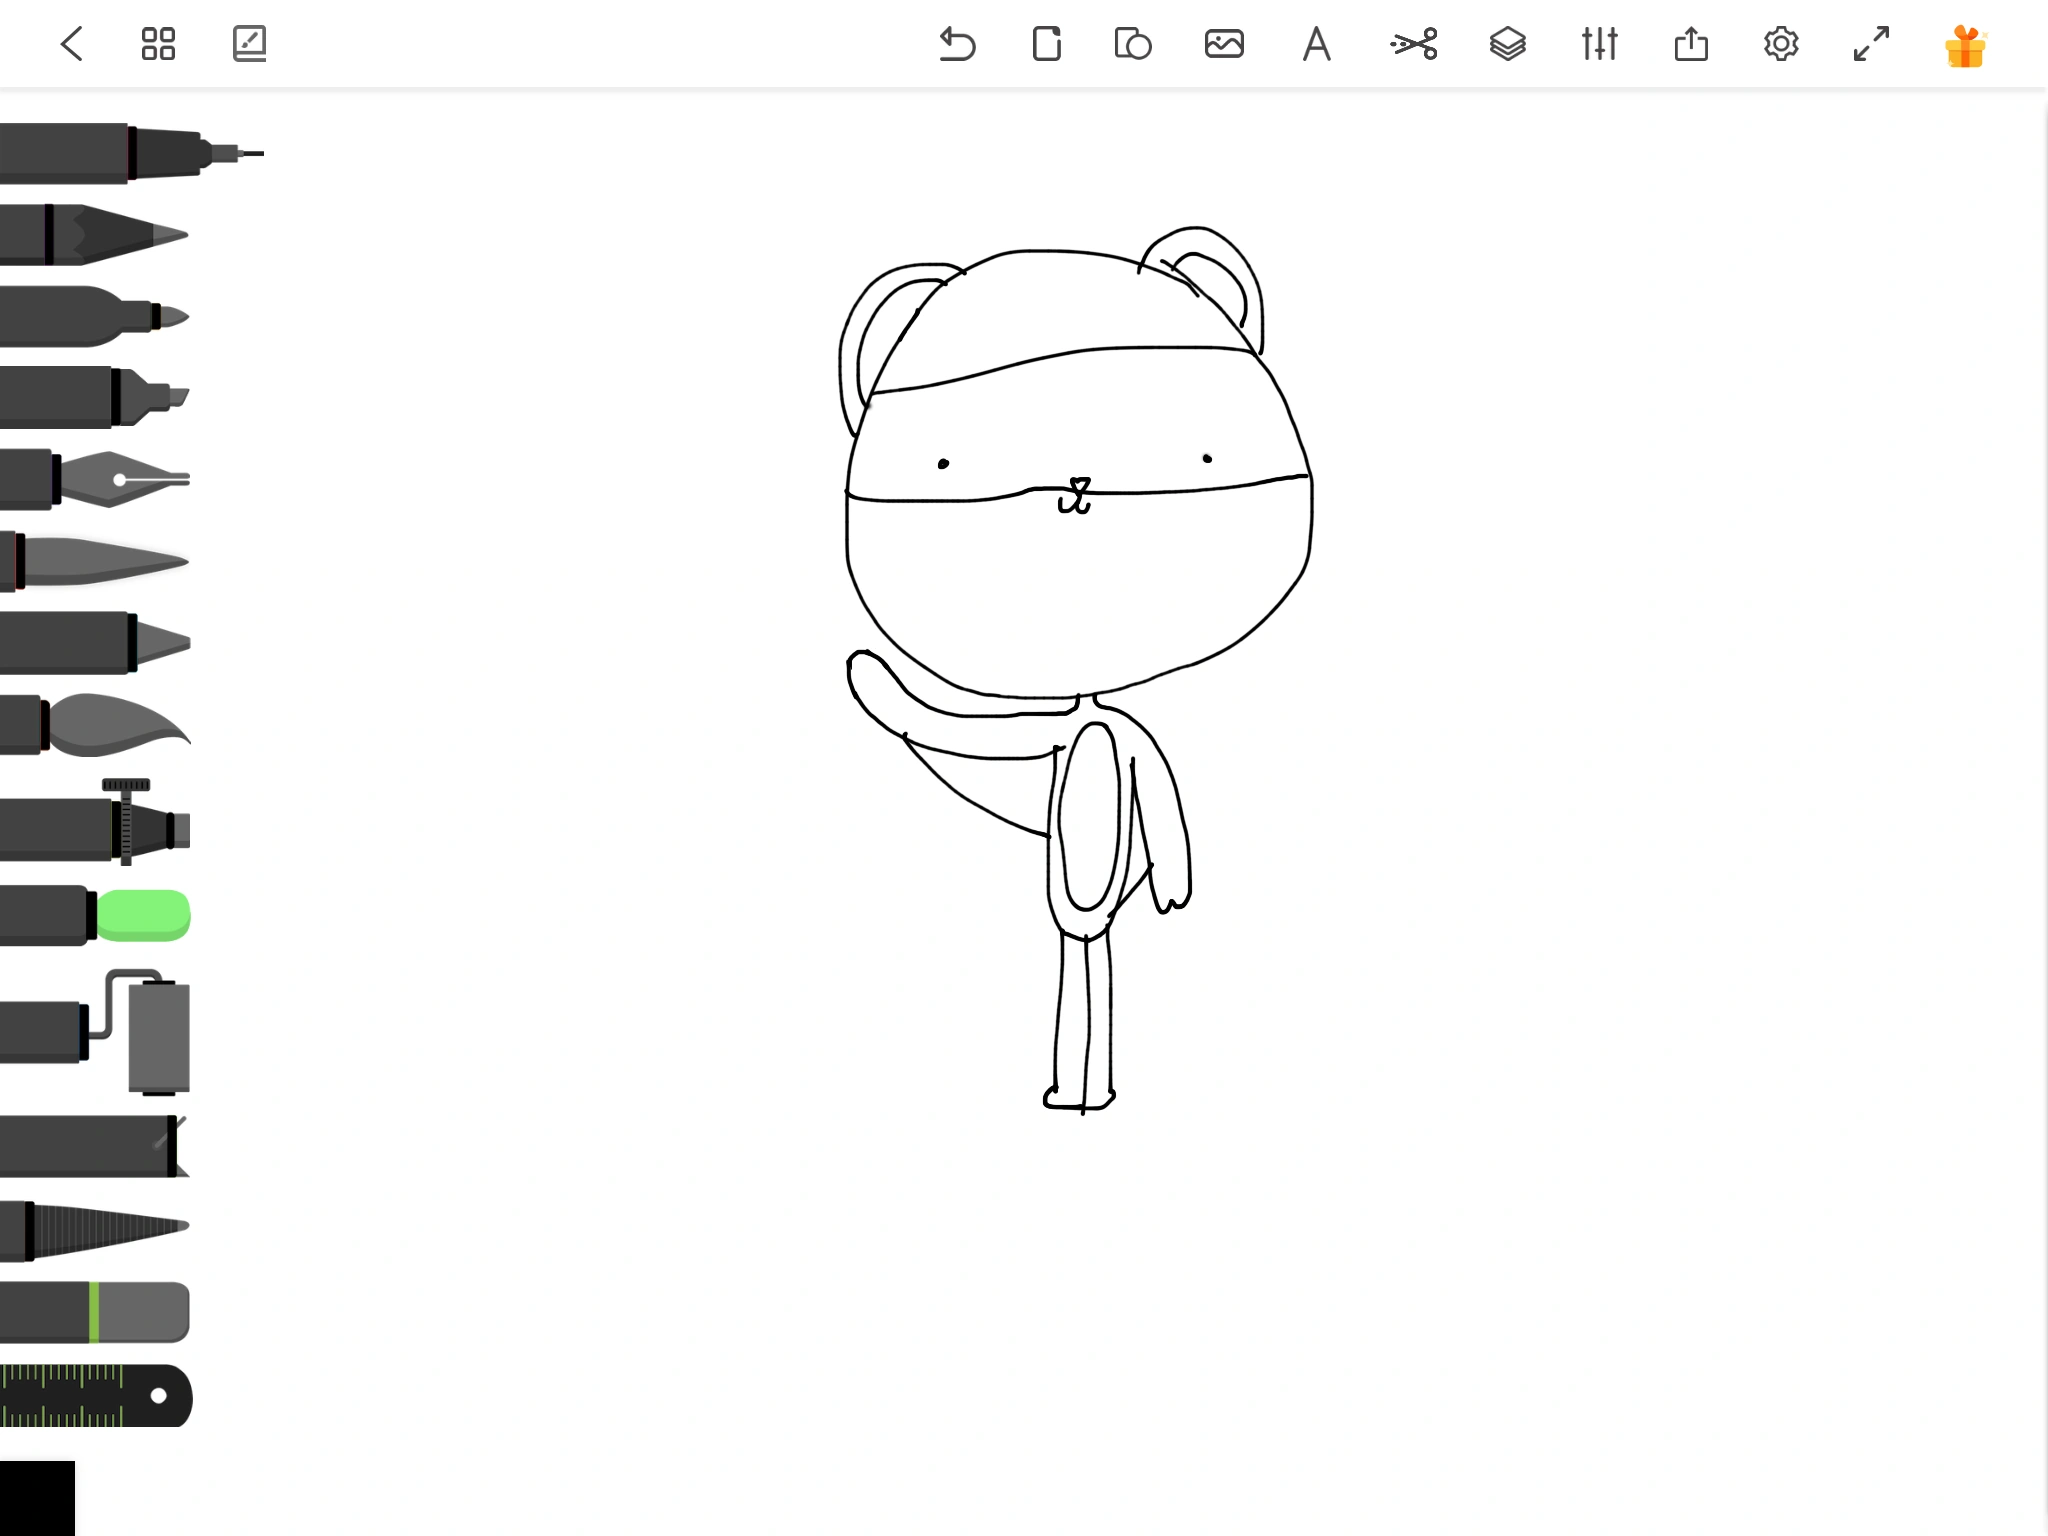Tap the undo arrow icon
Image resolution: width=2048 pixels, height=1536 pixels.
[x=957, y=44]
